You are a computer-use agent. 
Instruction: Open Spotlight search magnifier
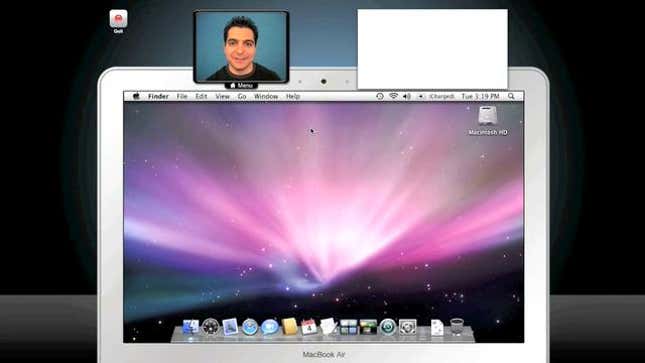coord(511,96)
